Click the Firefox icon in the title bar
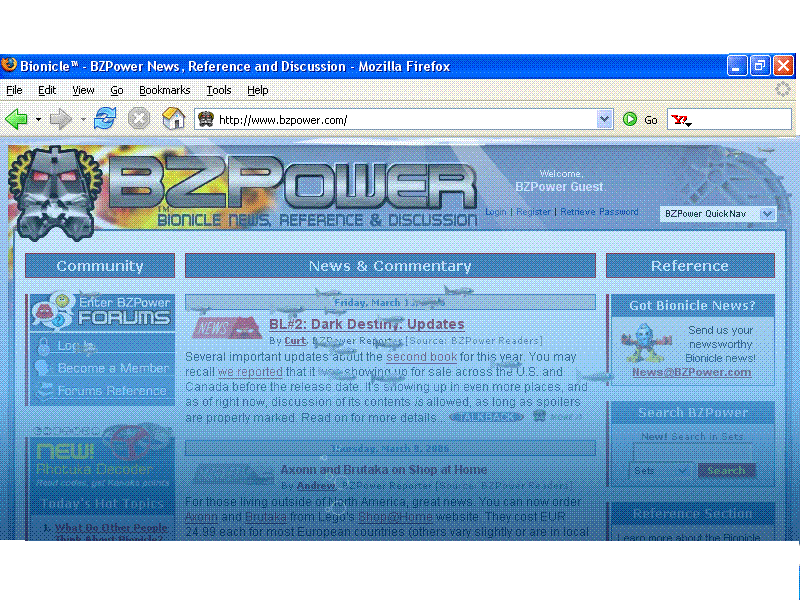 coord(9,66)
